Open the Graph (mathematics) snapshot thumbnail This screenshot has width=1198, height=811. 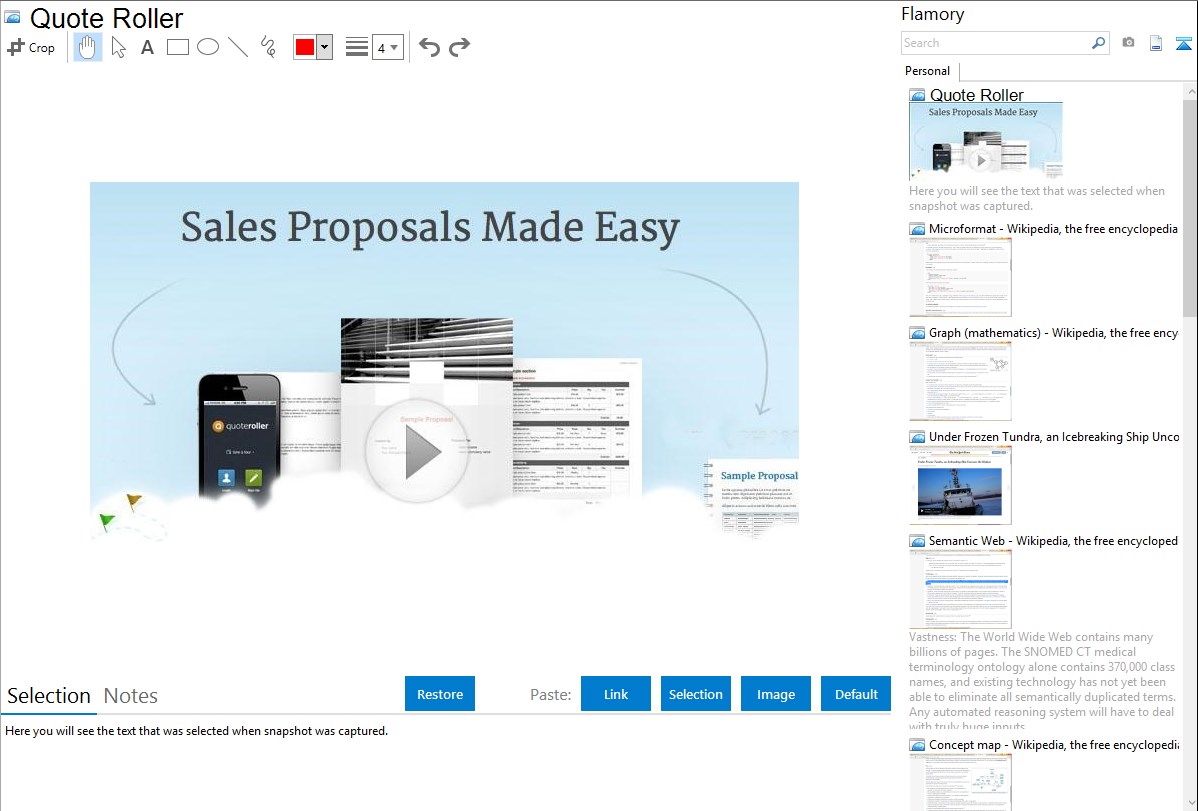click(960, 381)
